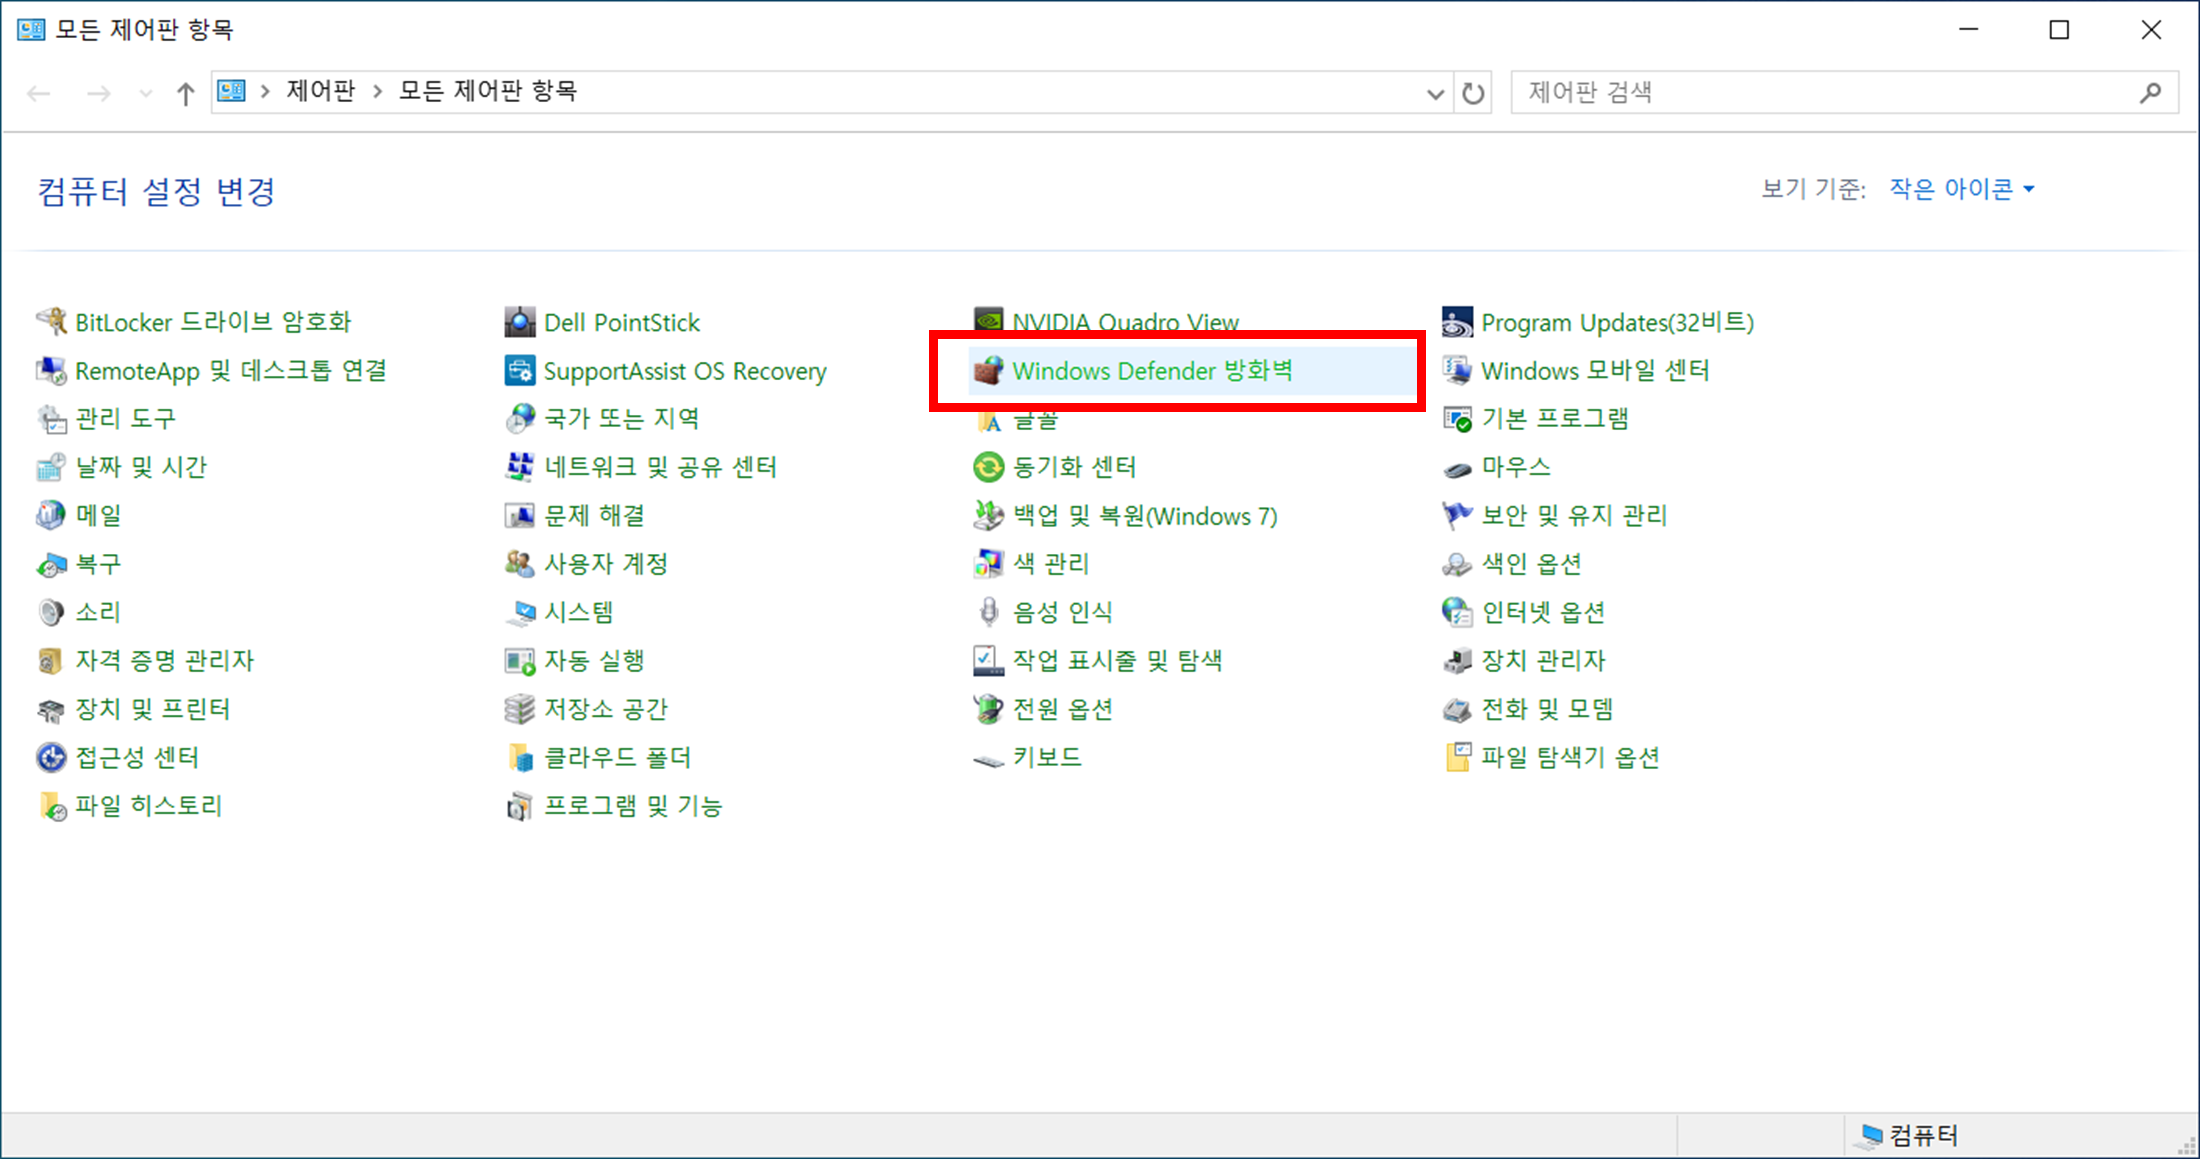The width and height of the screenshot is (2200, 1159).
Task: Click the 모든 제어판 항목 breadcrumb
Action: pos(488,91)
